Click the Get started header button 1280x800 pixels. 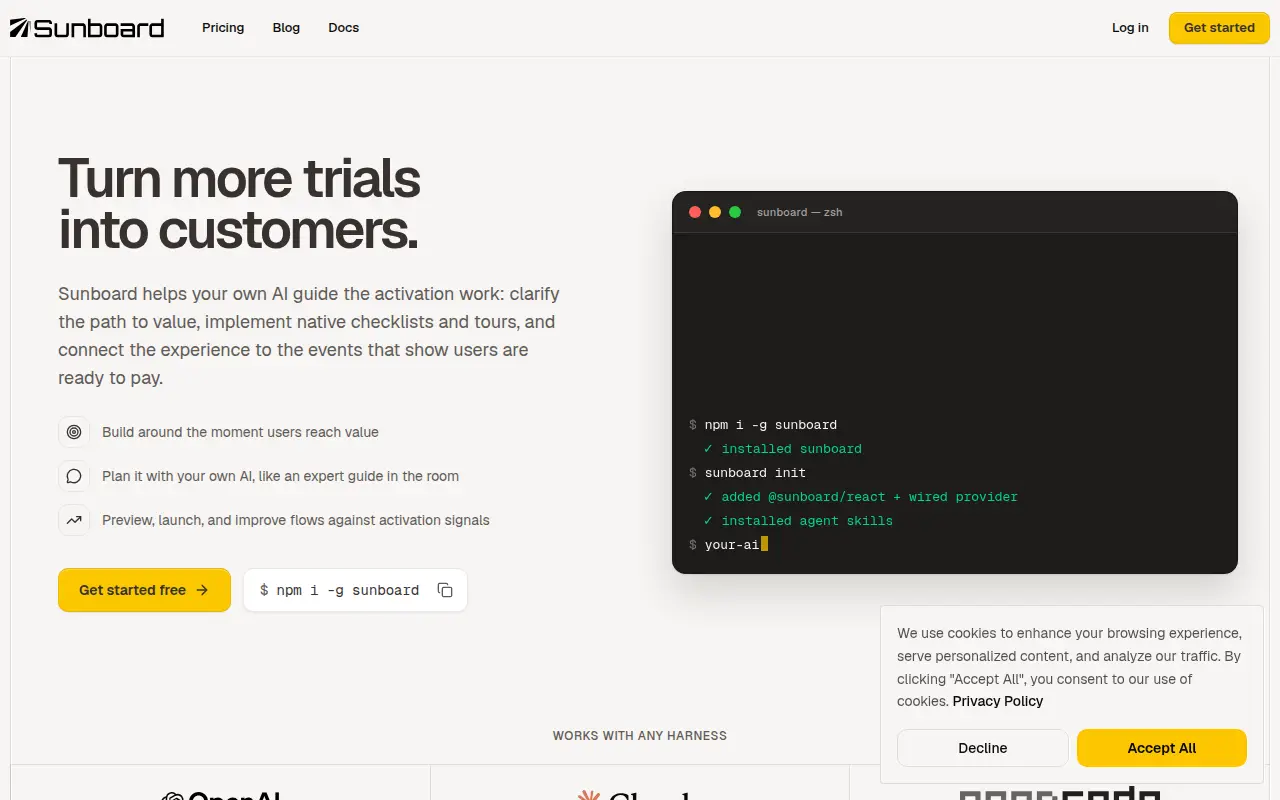coord(1219,28)
